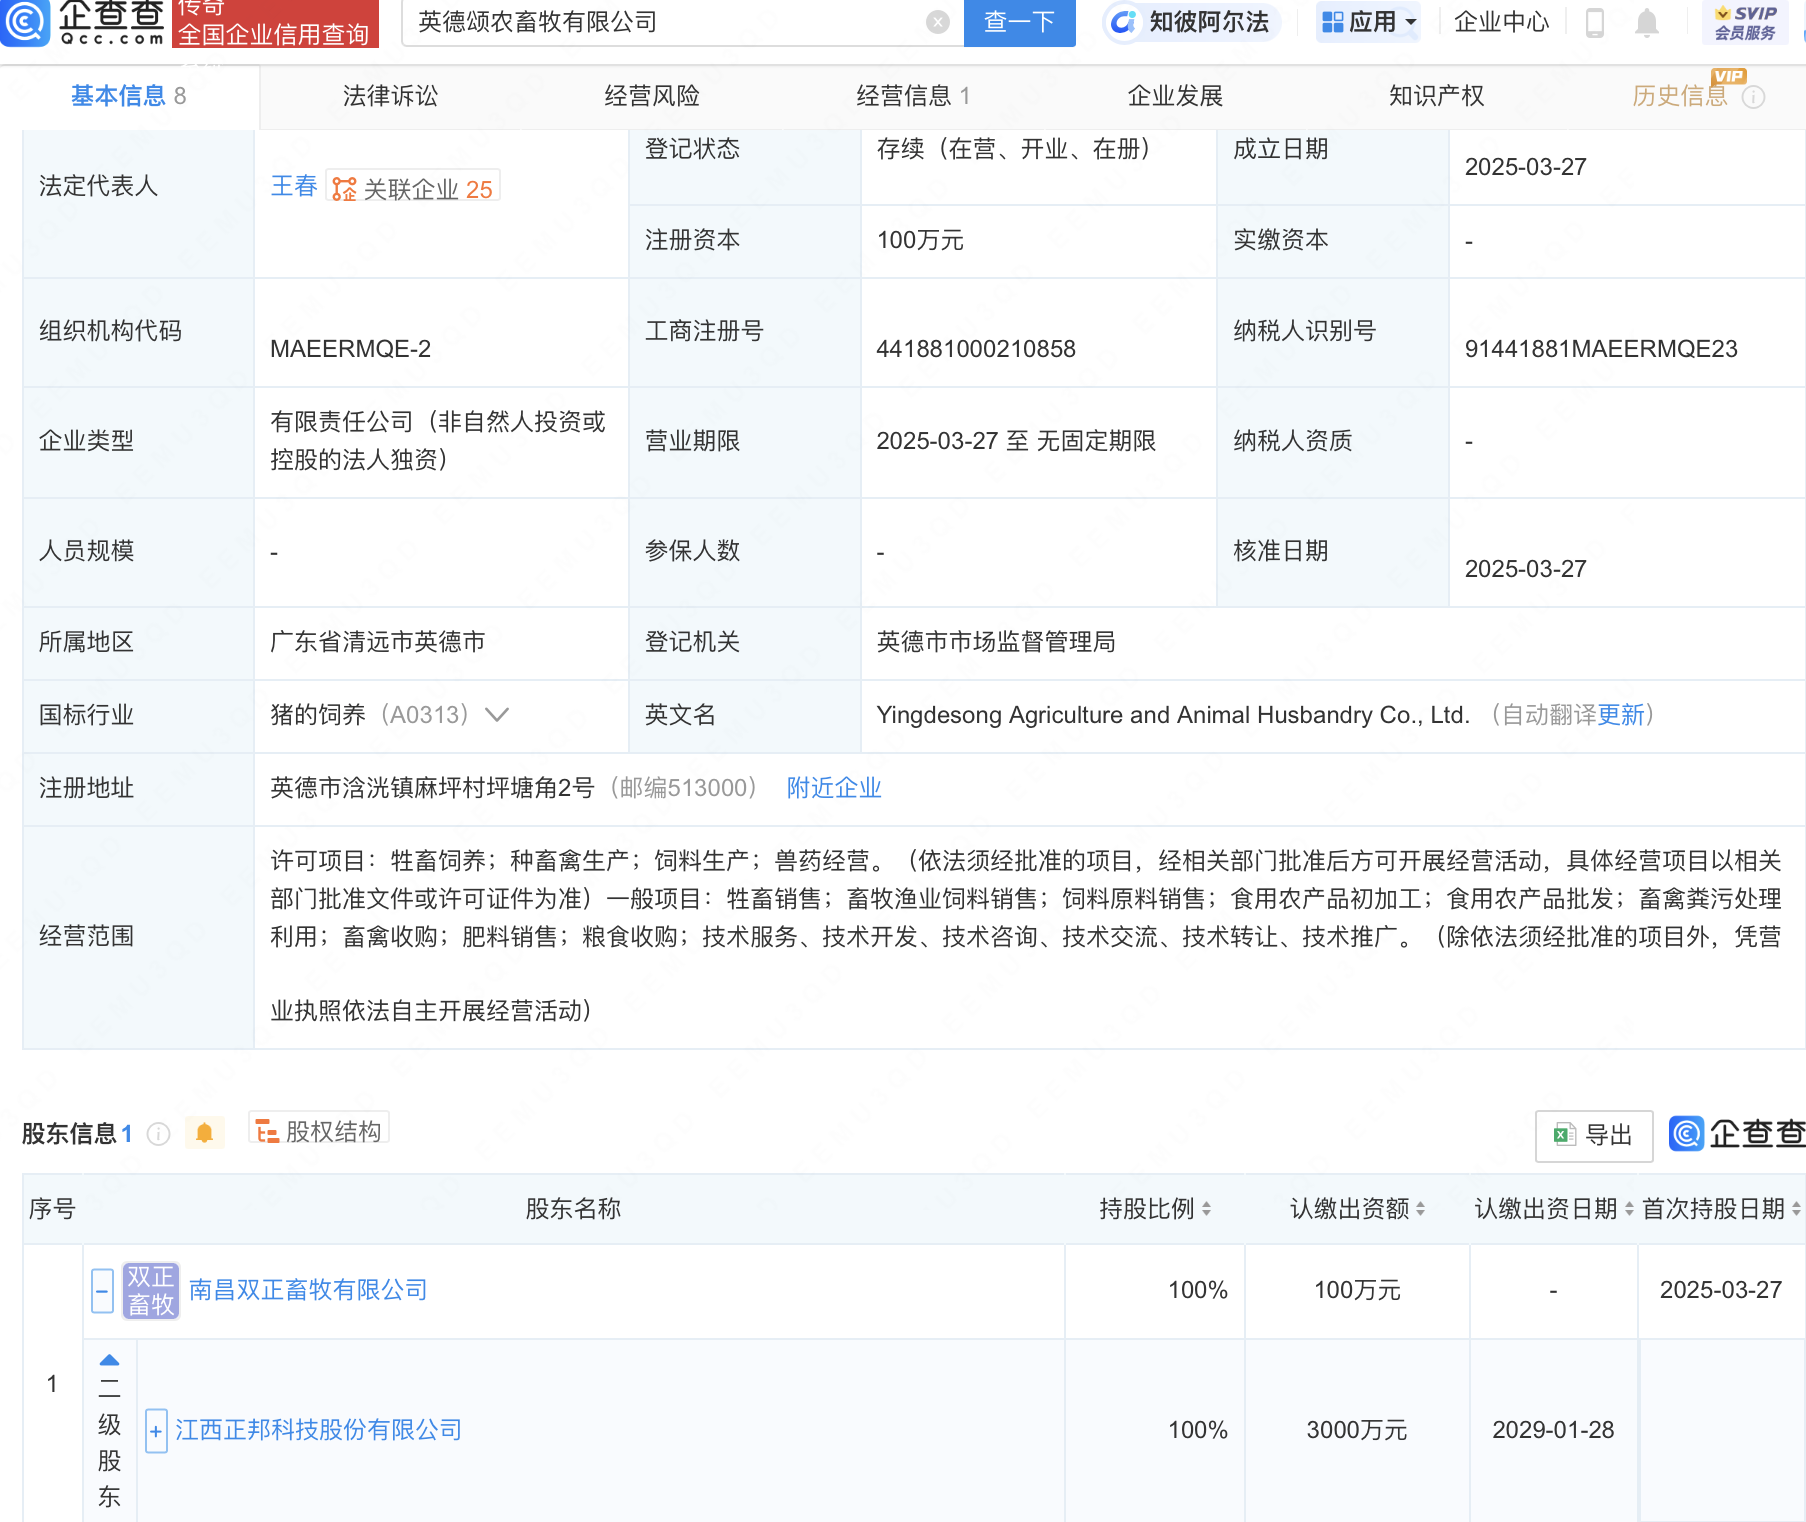Expand the 江西正邦科技 shareholder row

click(x=156, y=1430)
